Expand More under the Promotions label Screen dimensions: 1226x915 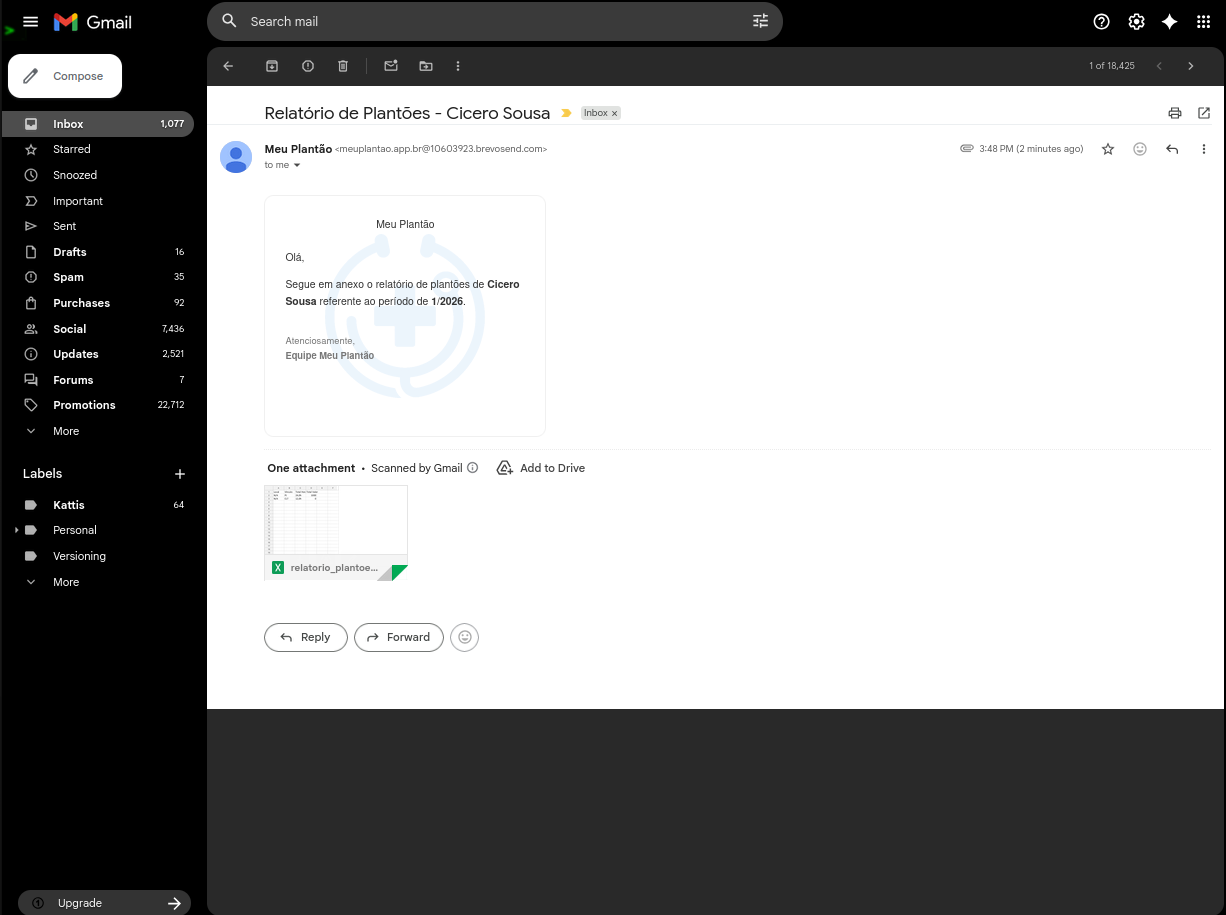(x=65, y=431)
